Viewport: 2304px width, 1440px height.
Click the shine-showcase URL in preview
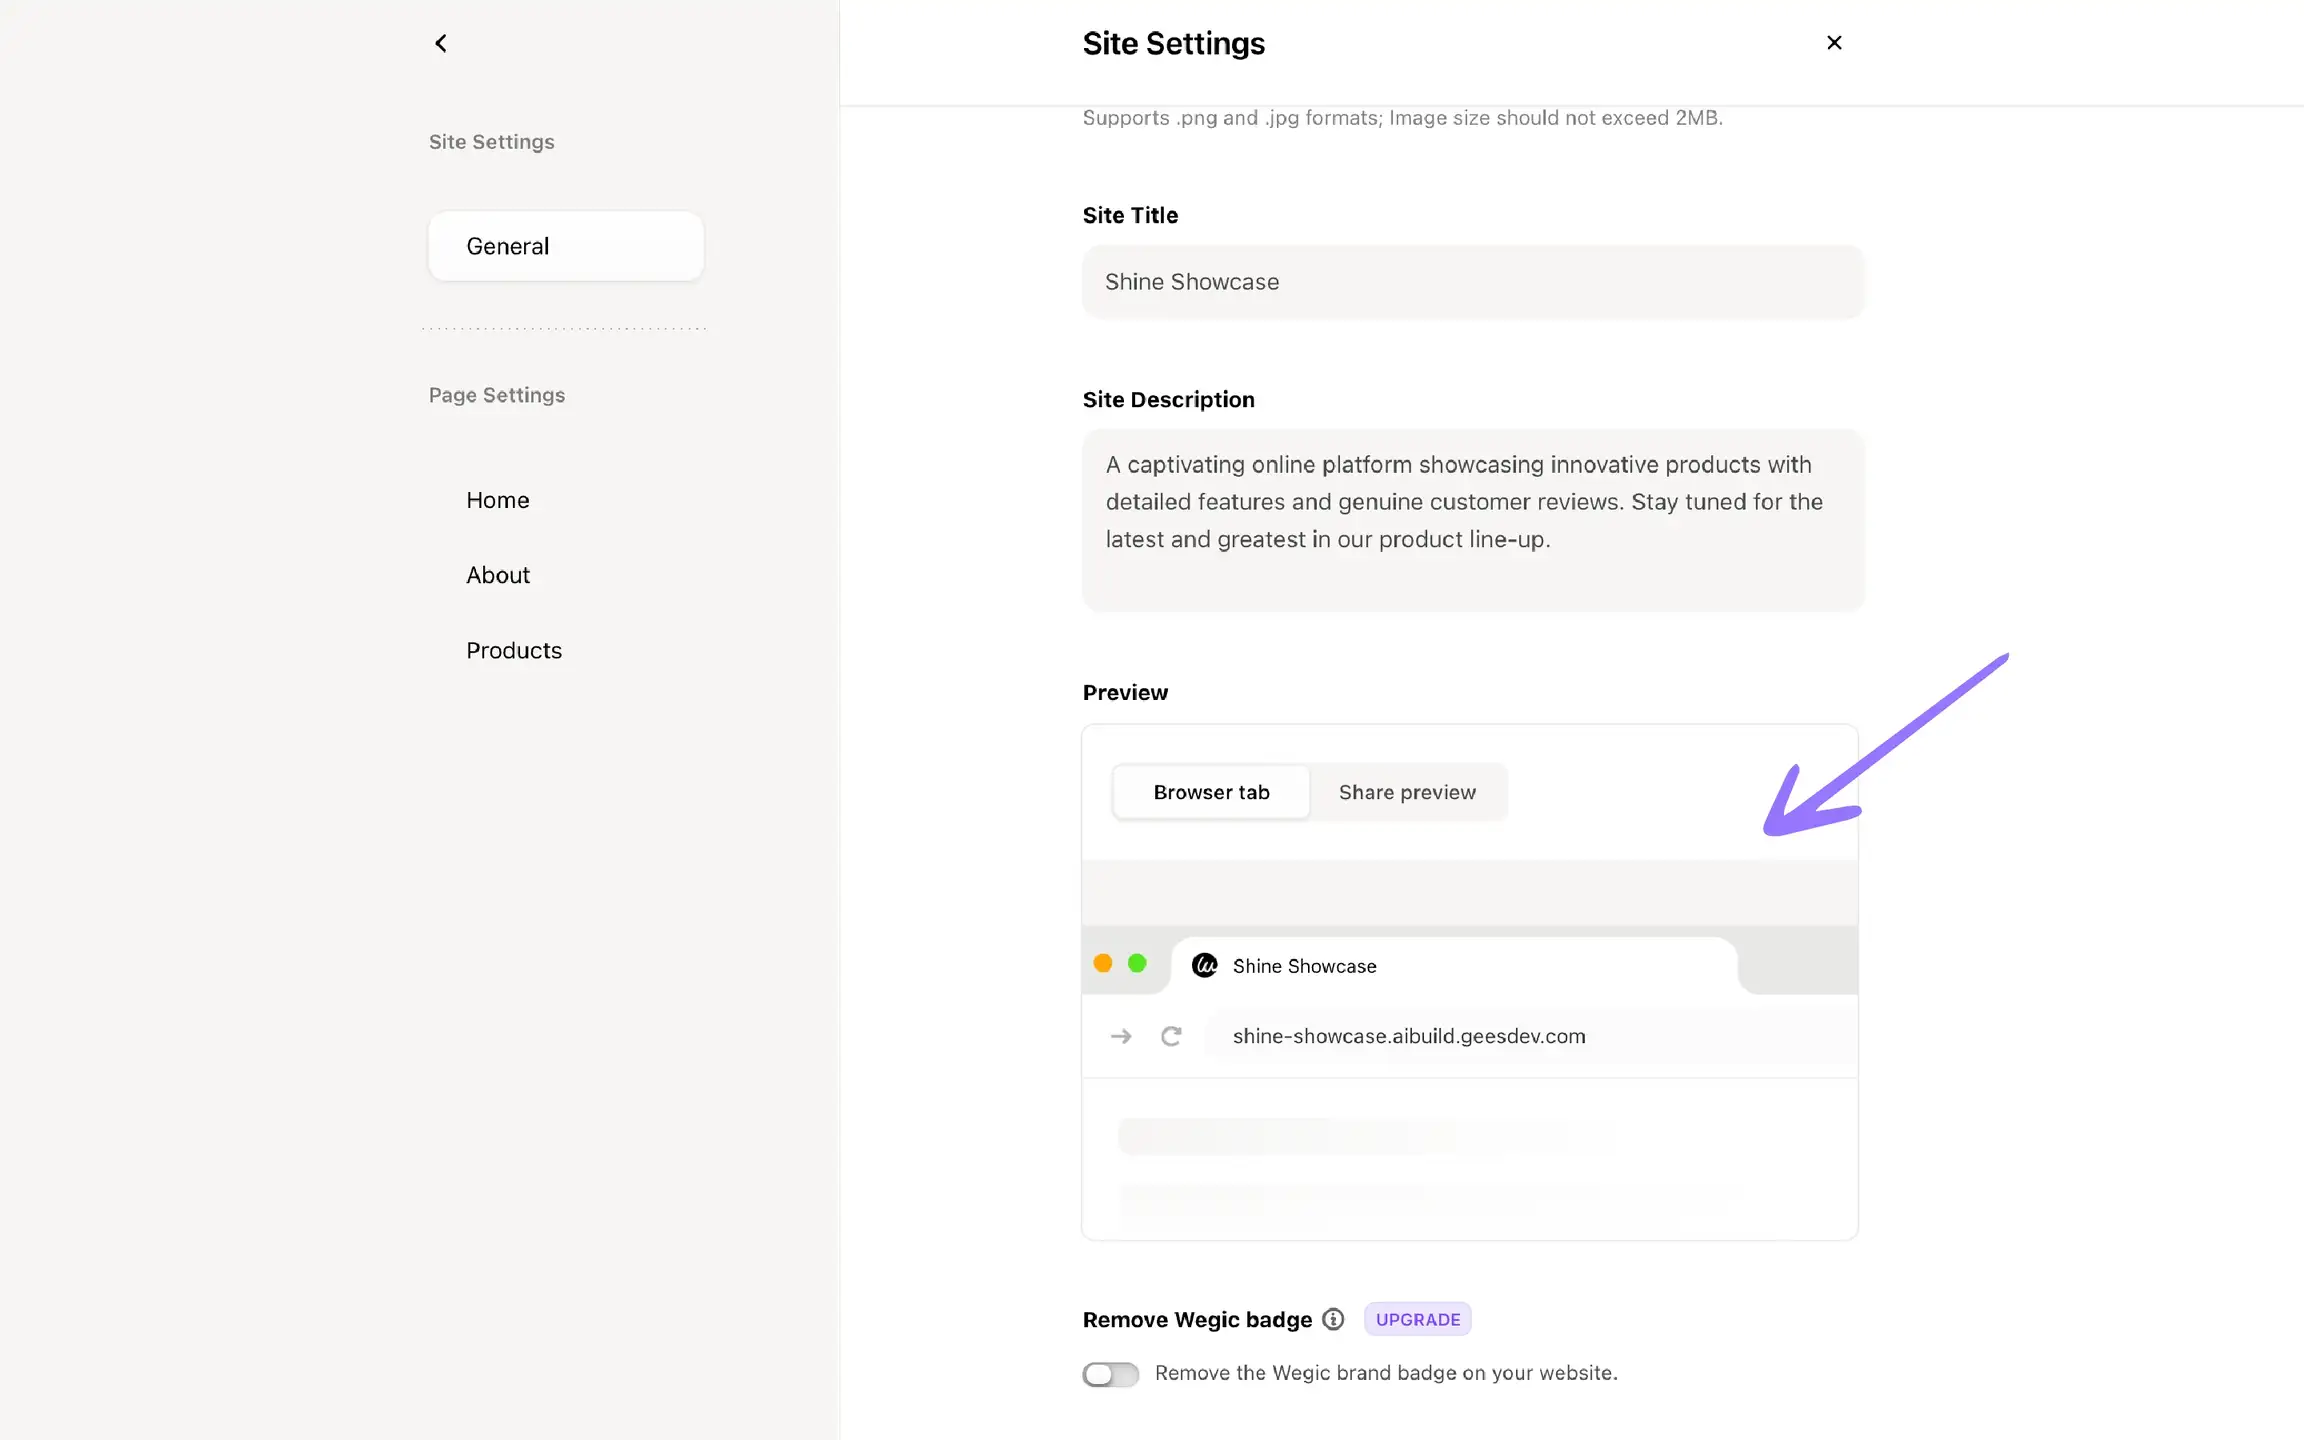pyautogui.click(x=1409, y=1036)
